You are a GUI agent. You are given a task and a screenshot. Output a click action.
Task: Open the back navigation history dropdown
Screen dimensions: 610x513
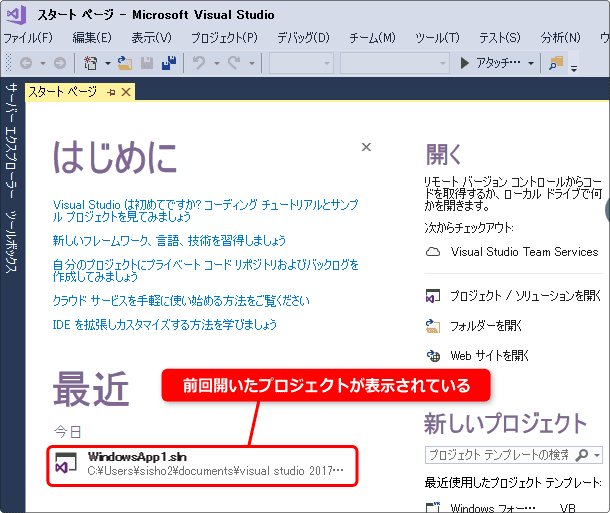pos(43,63)
